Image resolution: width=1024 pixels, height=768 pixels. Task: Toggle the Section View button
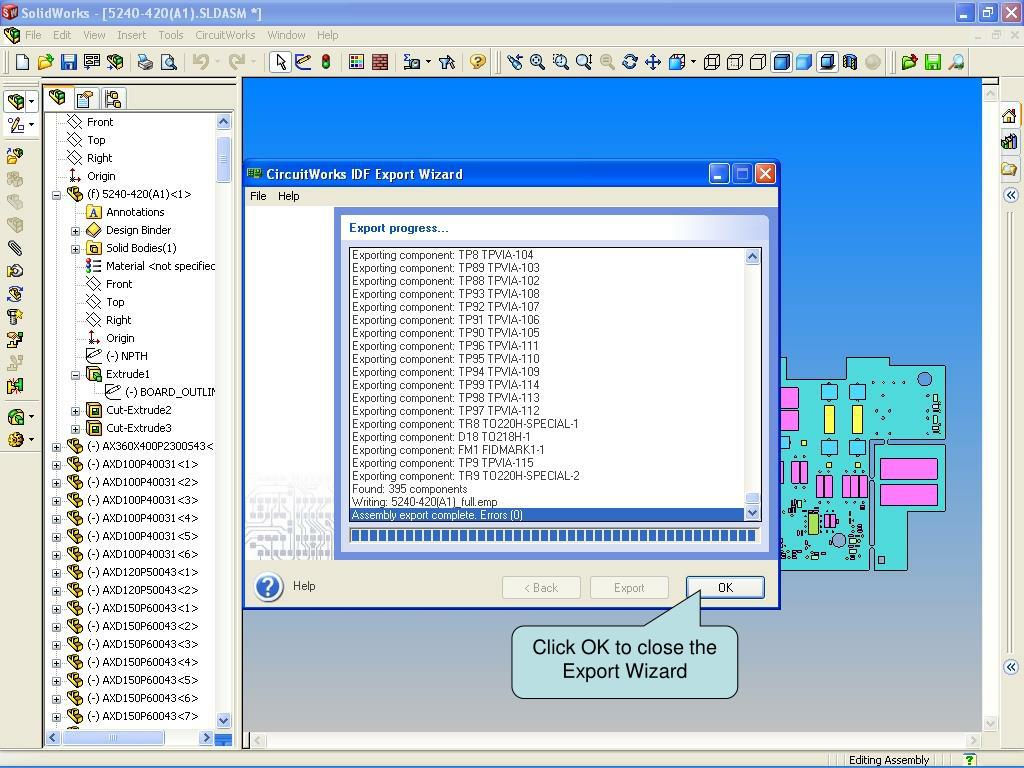(x=850, y=62)
